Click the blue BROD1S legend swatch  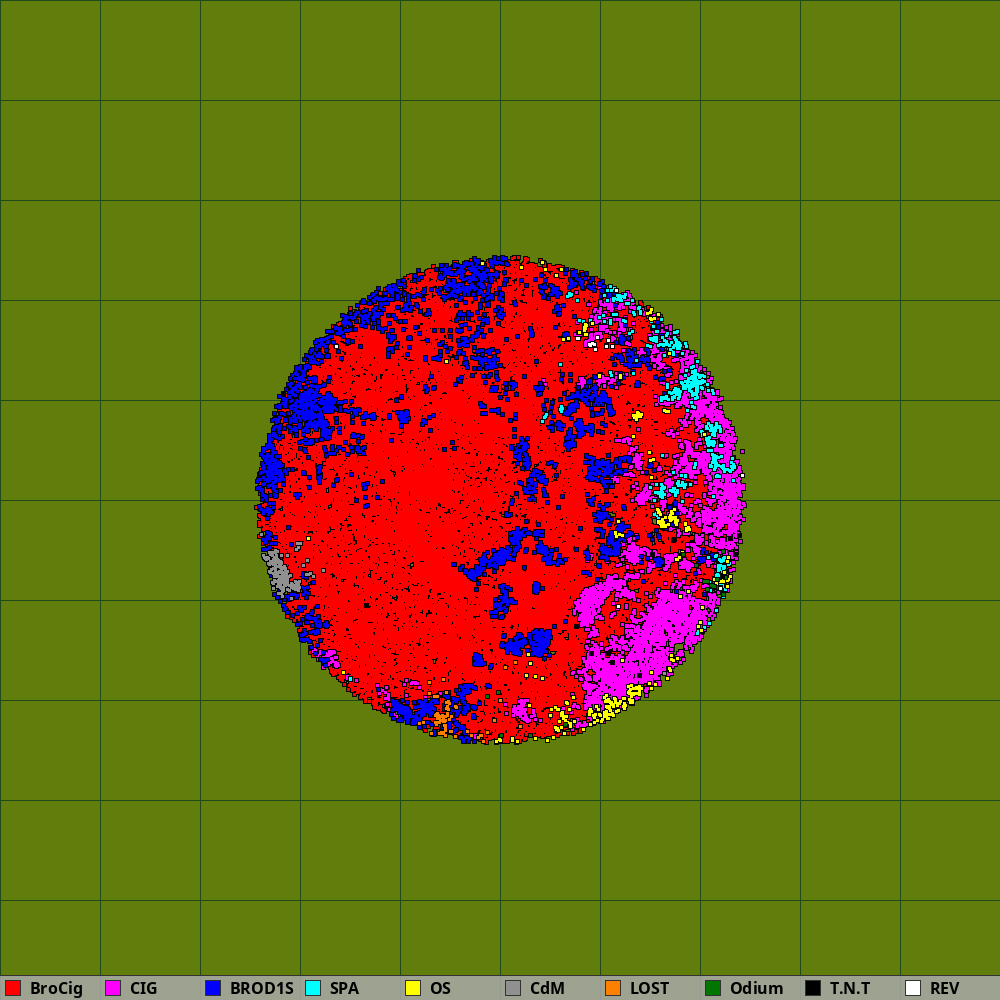point(213,988)
